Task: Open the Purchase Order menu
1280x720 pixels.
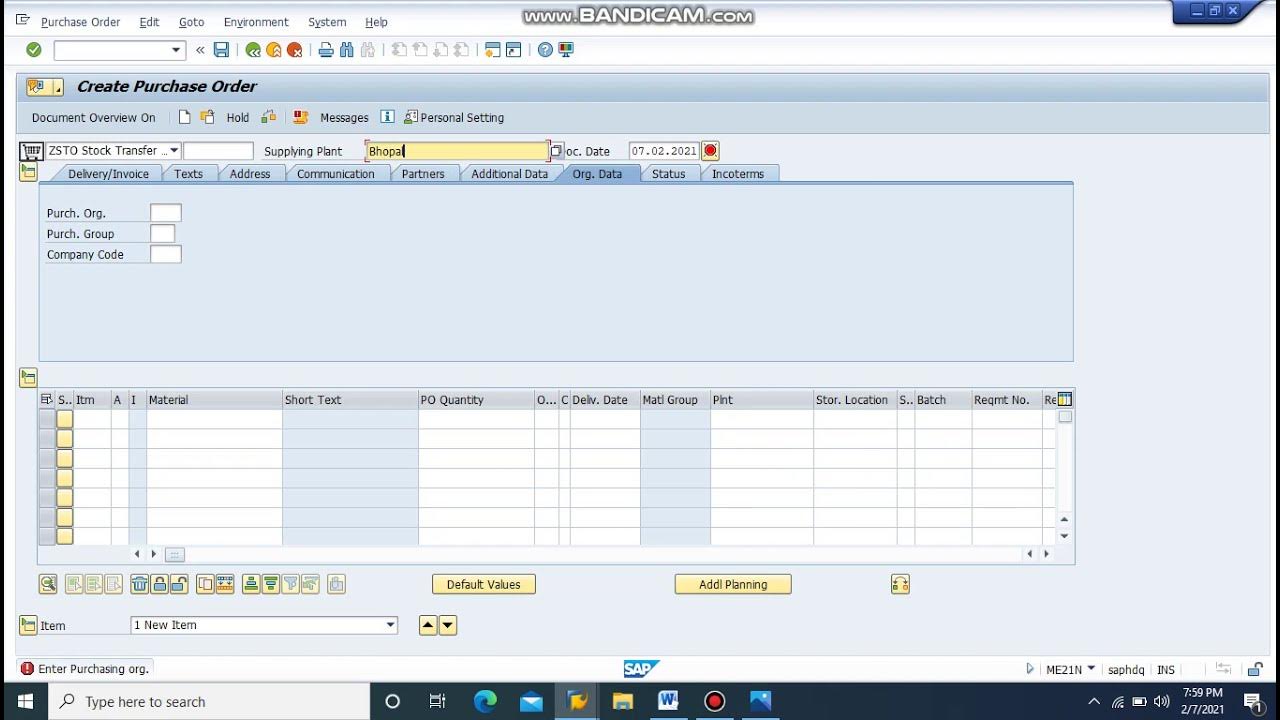Action: pyautogui.click(x=80, y=22)
